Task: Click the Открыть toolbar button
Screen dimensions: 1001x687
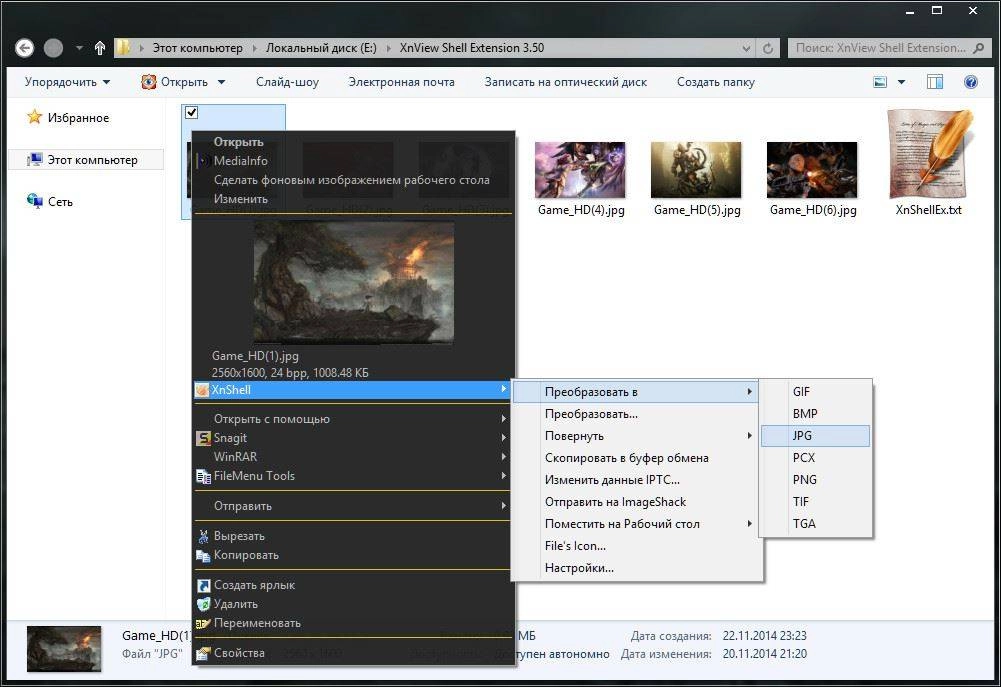Action: (x=176, y=82)
